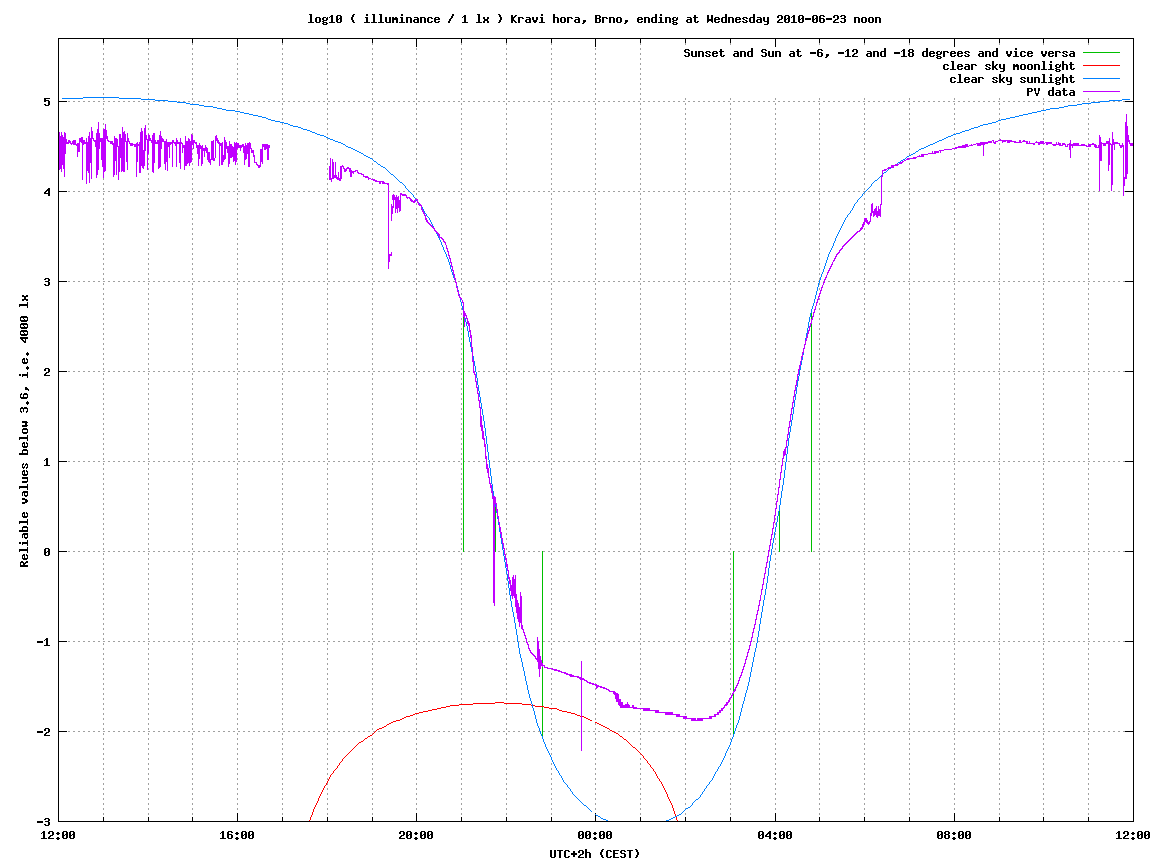Click the '00:00' x-axis tick label
This screenshot has width=1151, height=863.
click(595, 836)
